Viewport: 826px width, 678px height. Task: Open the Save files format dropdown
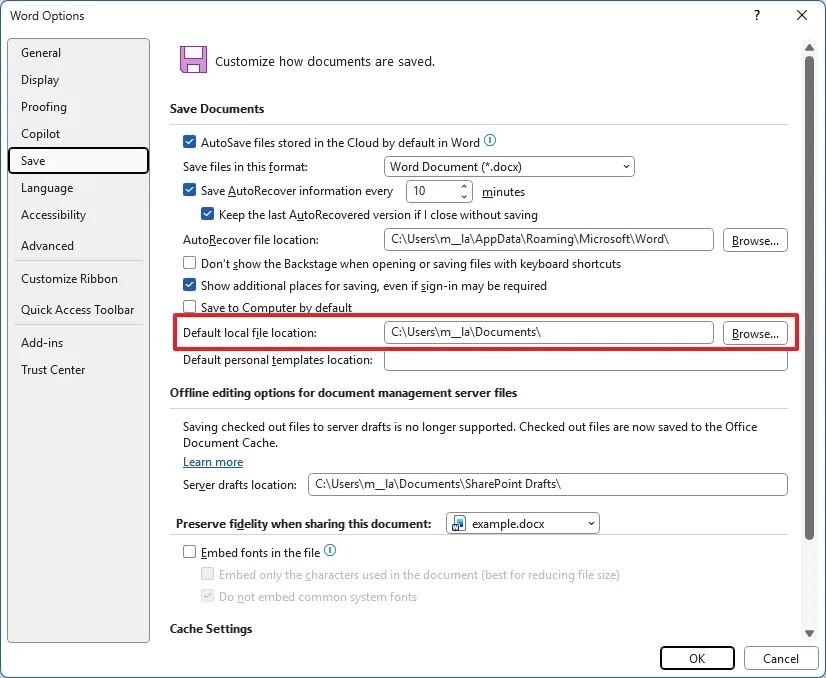click(626, 167)
